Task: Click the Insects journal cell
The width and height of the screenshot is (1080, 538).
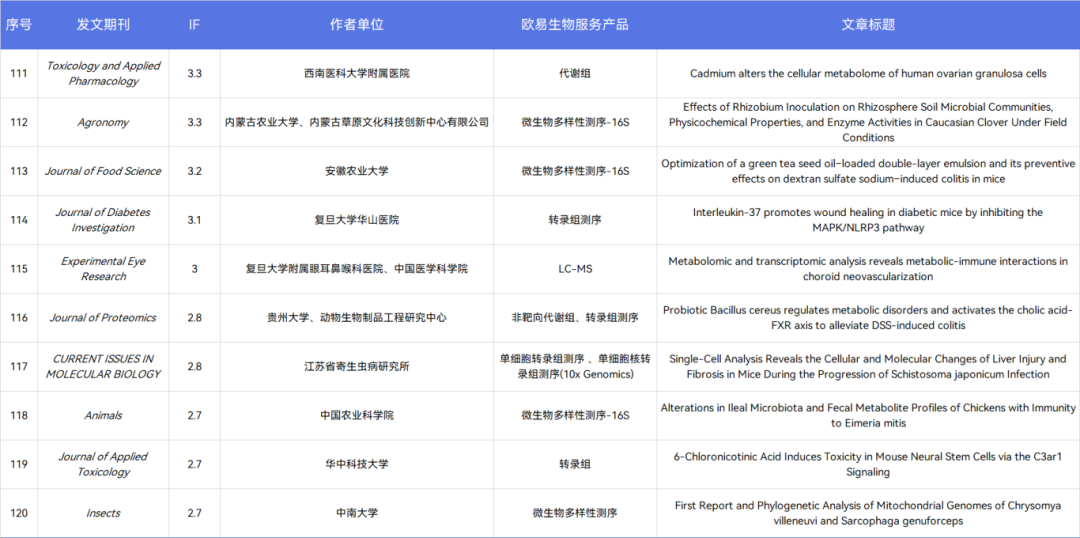Action: coord(103,513)
